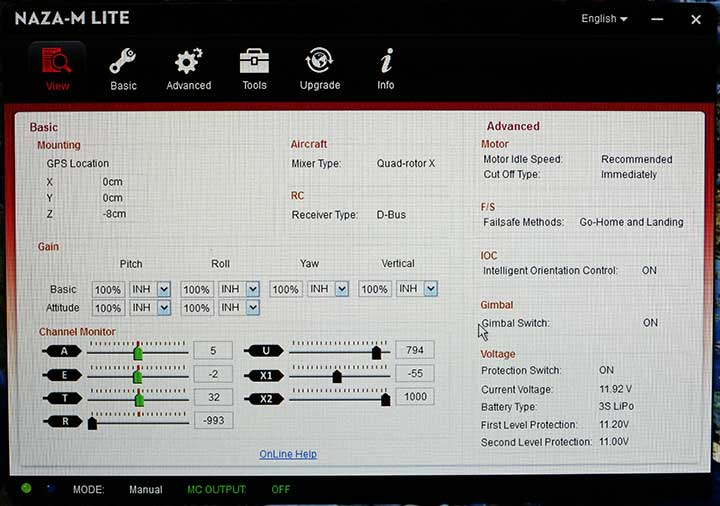This screenshot has width=720, height=506.
Task: Click Go-Home and Landing failsafe value
Action: (x=631, y=222)
